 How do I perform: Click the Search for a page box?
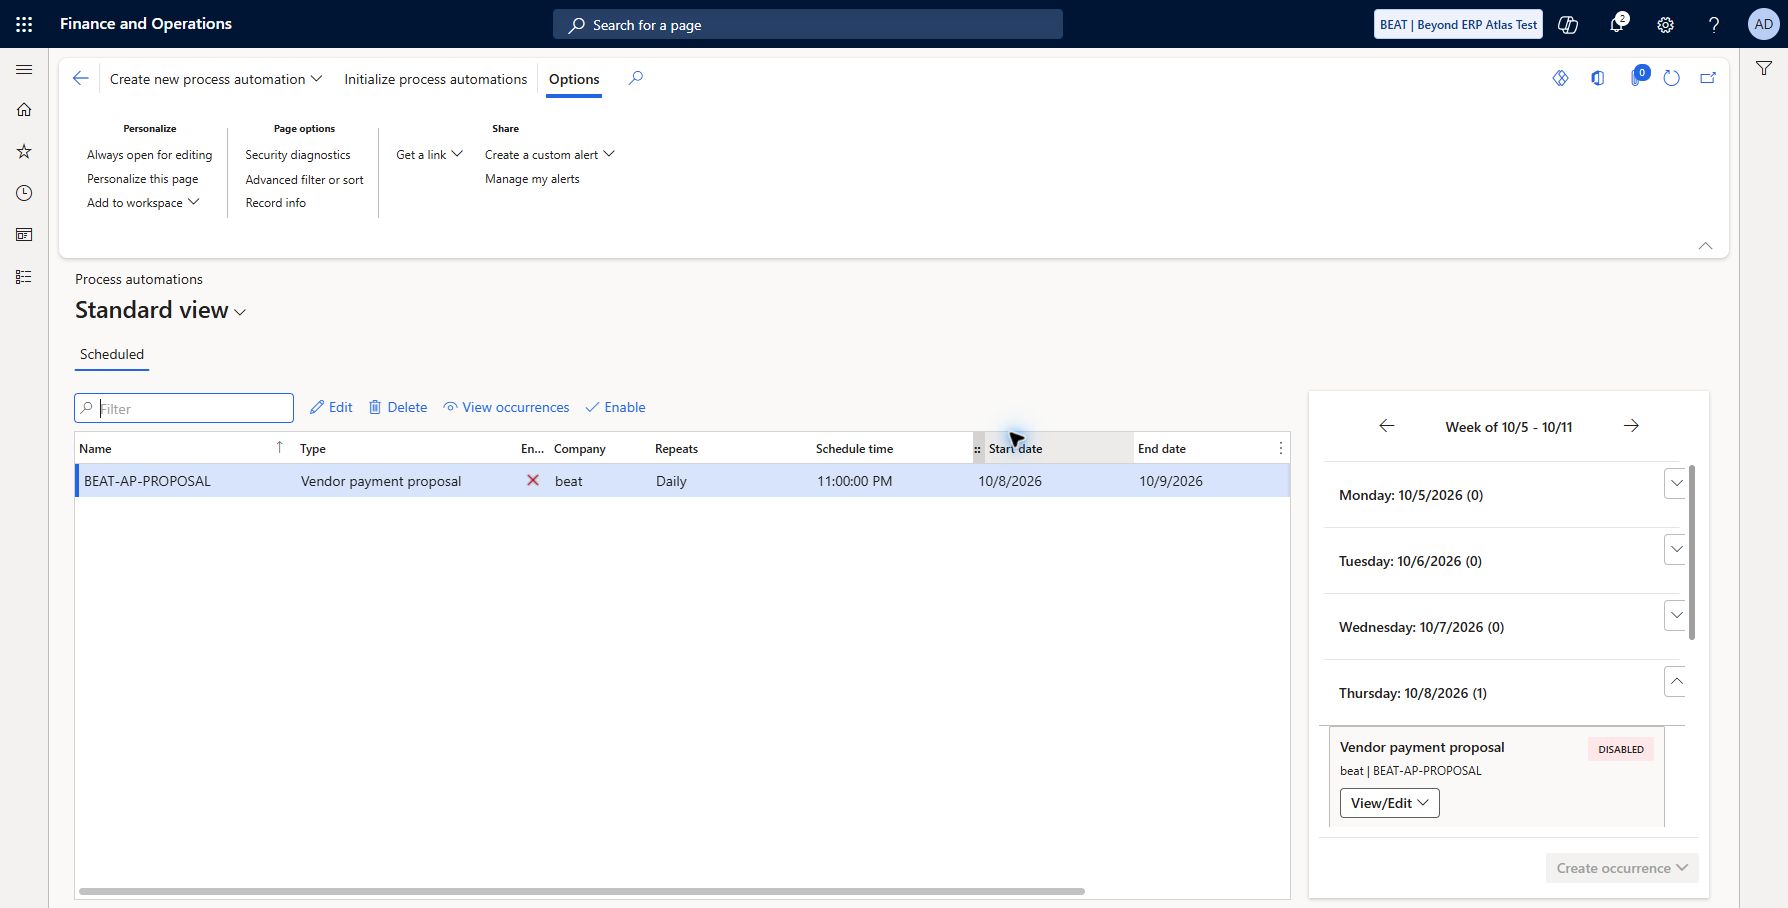pyautogui.click(x=808, y=25)
